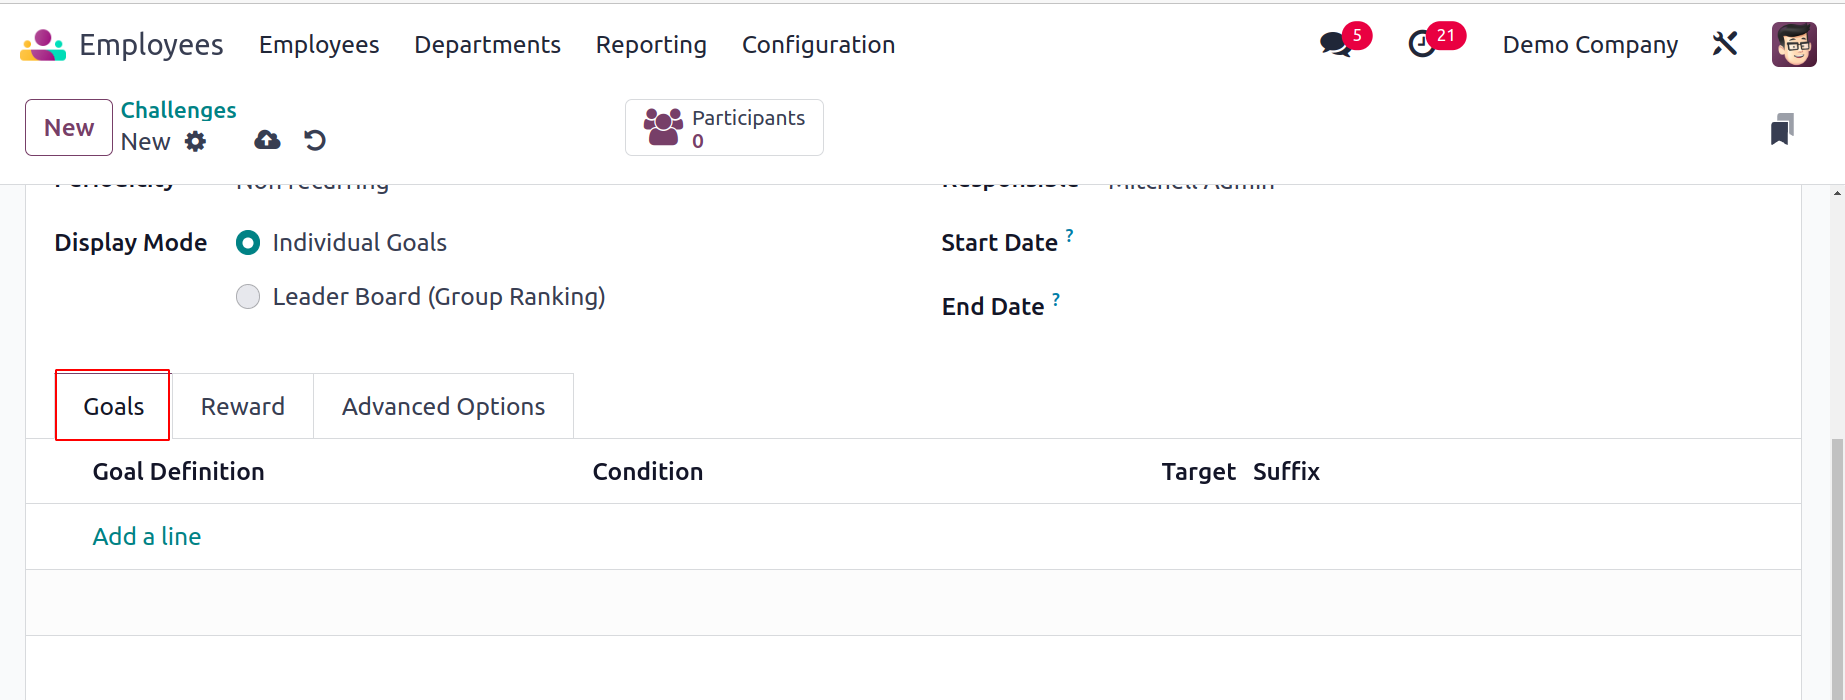Discard changes with the undo arrow icon
Image resolution: width=1845 pixels, height=700 pixels.
click(315, 140)
